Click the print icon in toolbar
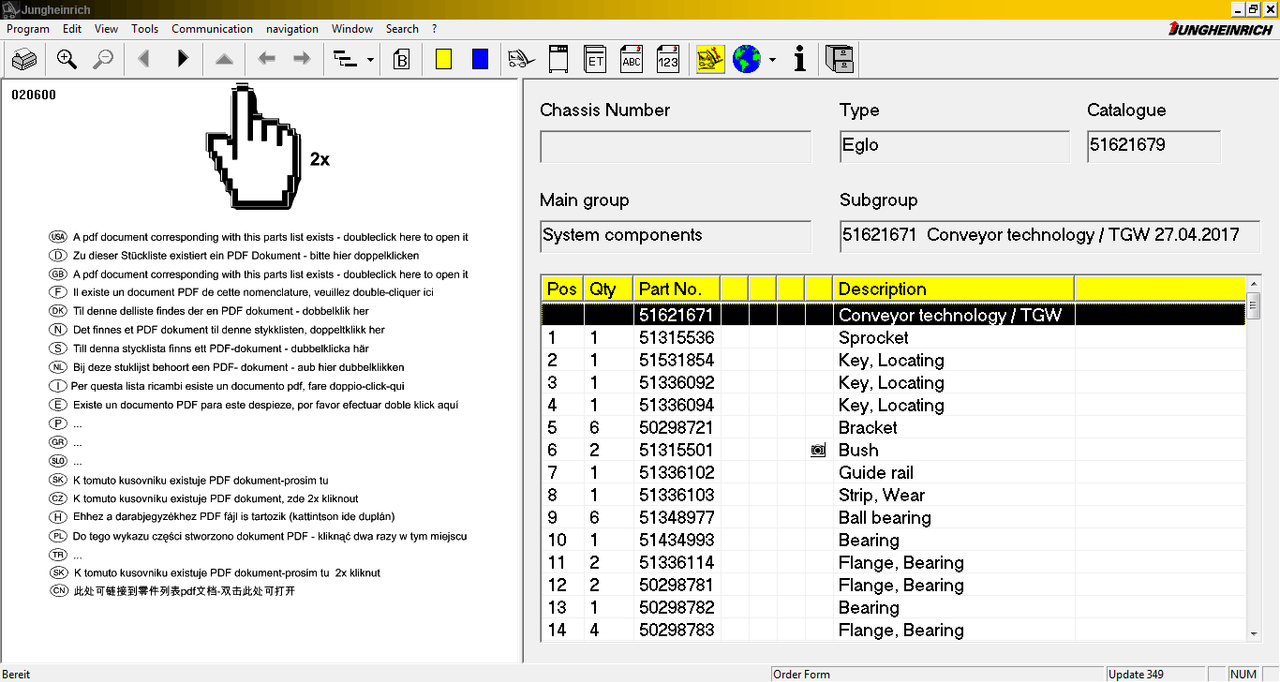 pyautogui.click(x=25, y=60)
